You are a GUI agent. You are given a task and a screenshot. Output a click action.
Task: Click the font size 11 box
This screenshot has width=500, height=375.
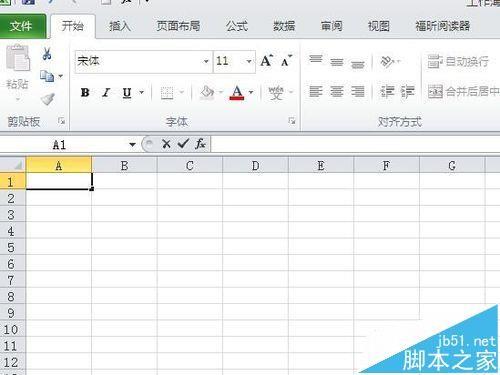[x=228, y=61]
